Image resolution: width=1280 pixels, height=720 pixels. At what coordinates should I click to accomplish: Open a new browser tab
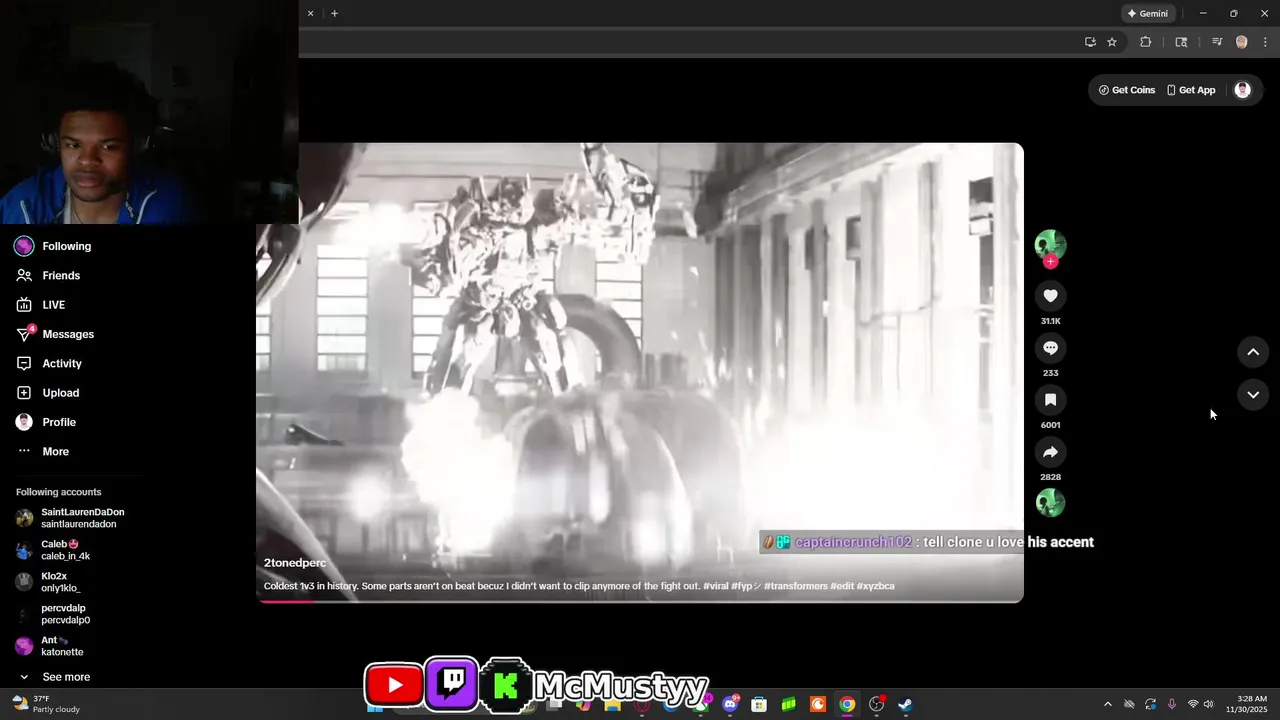334,13
